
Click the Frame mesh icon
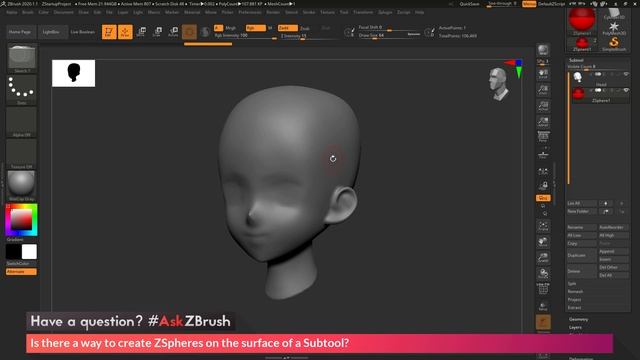tap(543, 226)
